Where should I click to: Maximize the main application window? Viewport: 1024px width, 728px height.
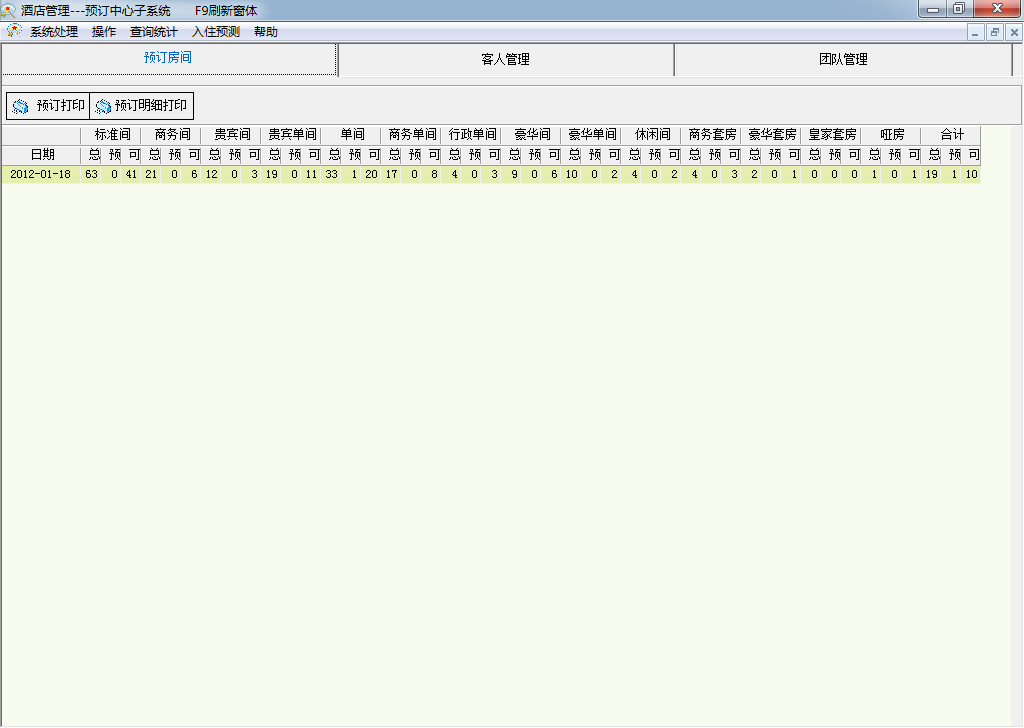[958, 9]
